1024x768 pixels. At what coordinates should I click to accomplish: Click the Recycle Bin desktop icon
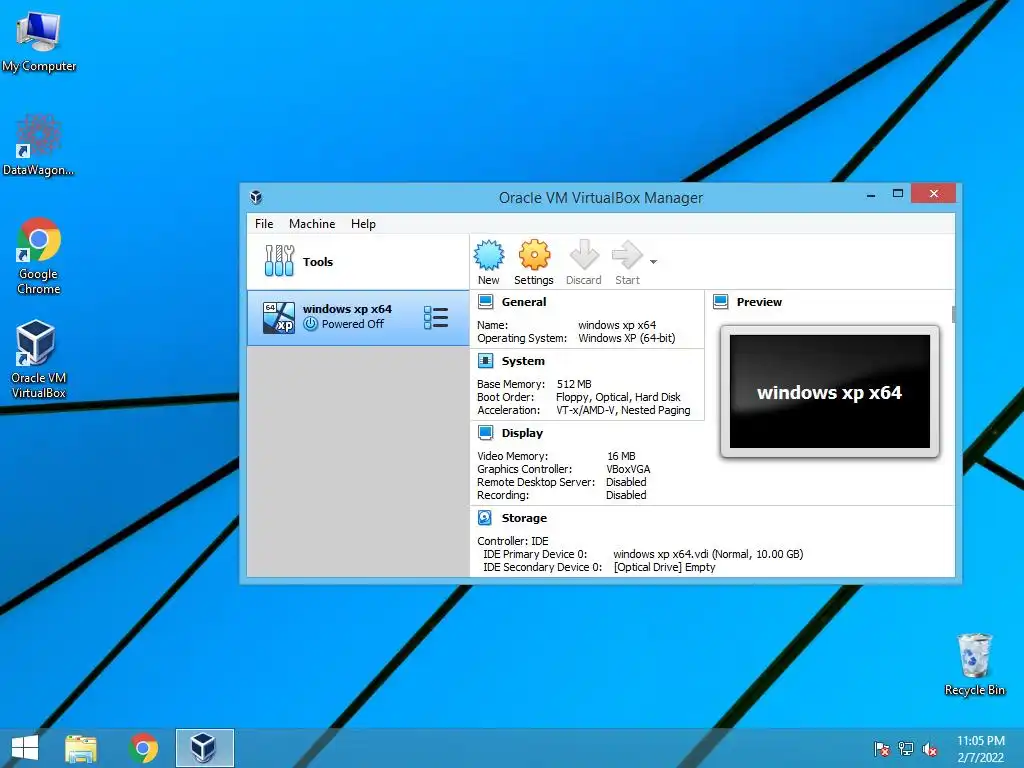974,664
